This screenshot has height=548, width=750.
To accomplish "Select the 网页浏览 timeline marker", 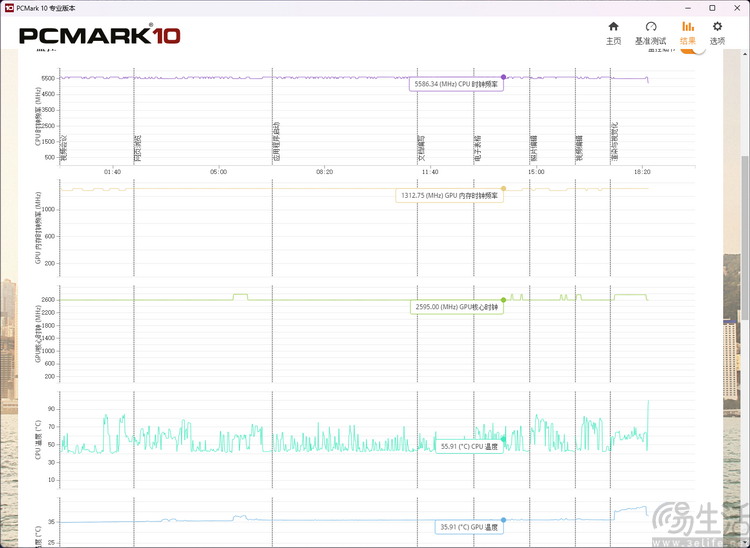I will (138, 148).
